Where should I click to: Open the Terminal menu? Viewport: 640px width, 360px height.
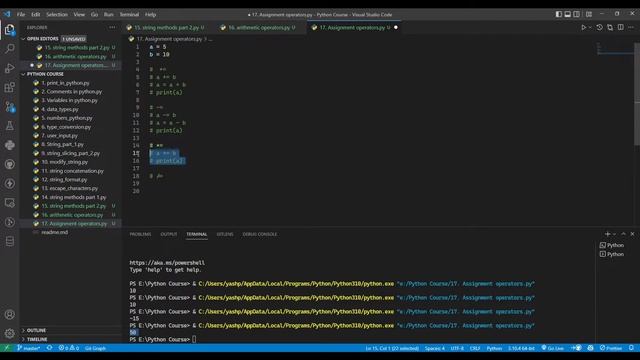pyautogui.click(x=129, y=14)
